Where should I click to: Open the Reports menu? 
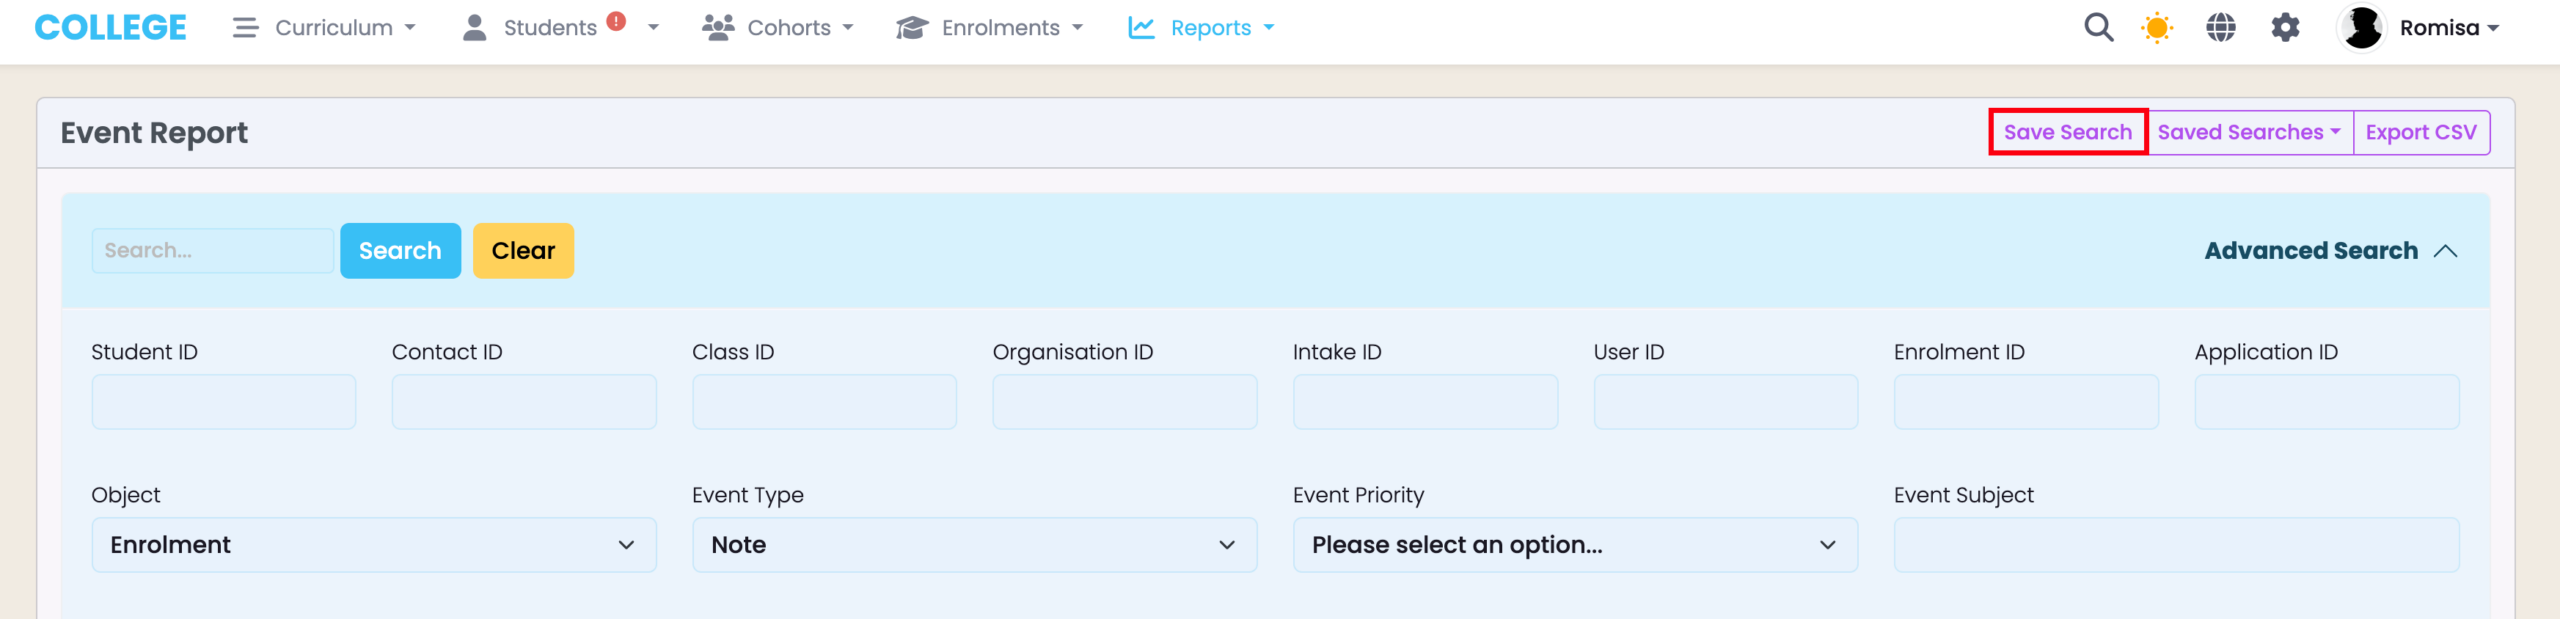tap(1201, 28)
